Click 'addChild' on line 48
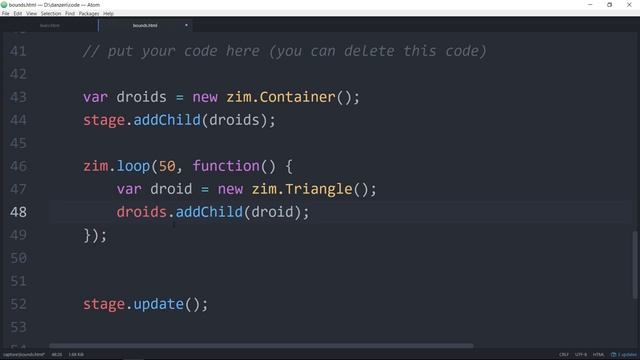 pyautogui.click(x=209, y=212)
